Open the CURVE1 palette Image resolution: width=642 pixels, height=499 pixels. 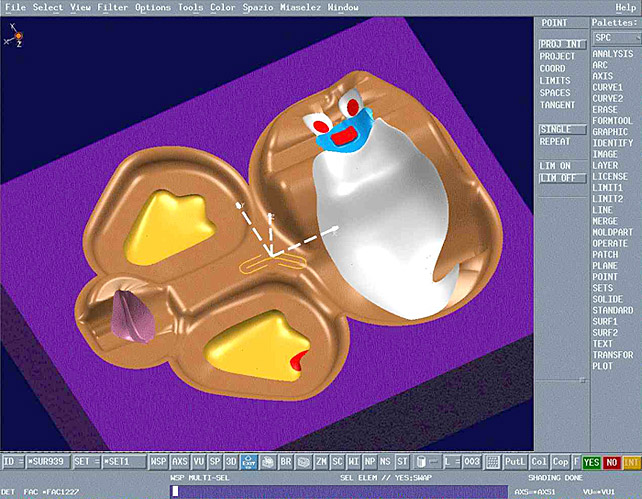click(607, 87)
